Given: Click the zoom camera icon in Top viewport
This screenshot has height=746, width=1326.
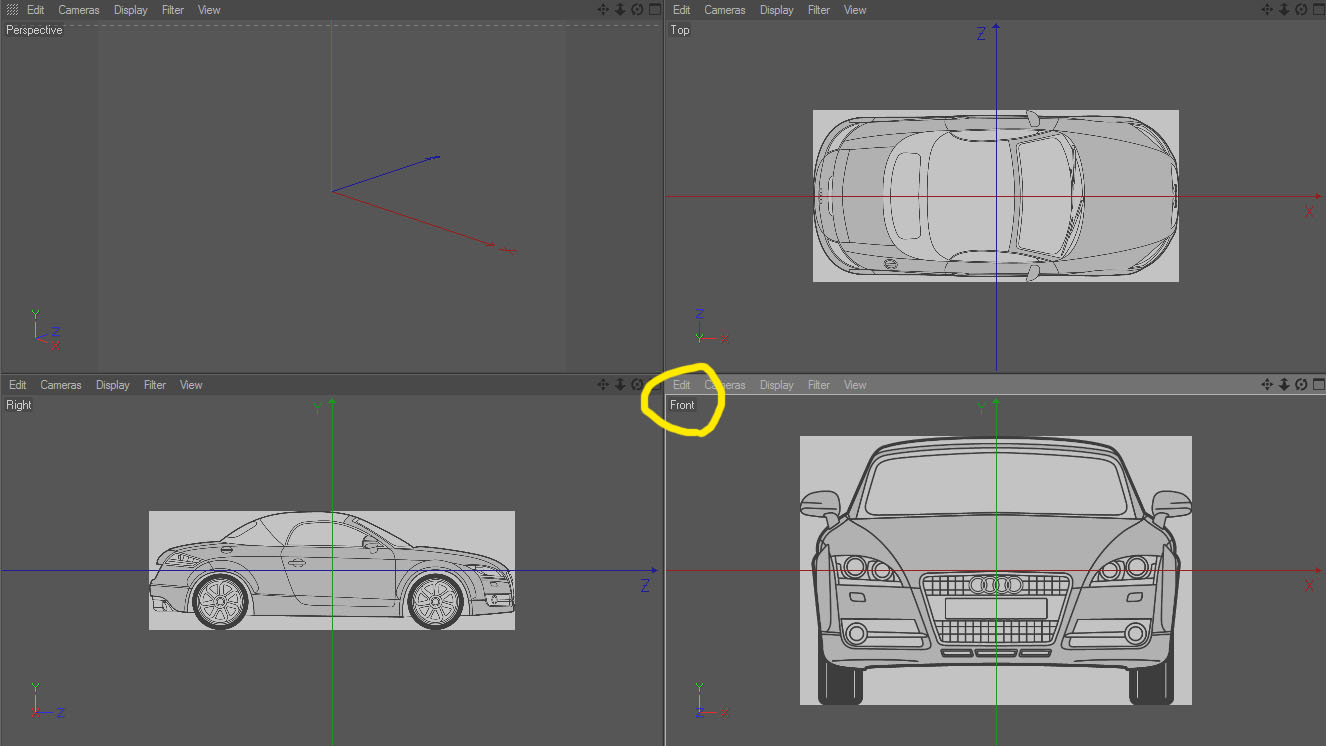Looking at the screenshot, I should pyautogui.click(x=1284, y=10).
